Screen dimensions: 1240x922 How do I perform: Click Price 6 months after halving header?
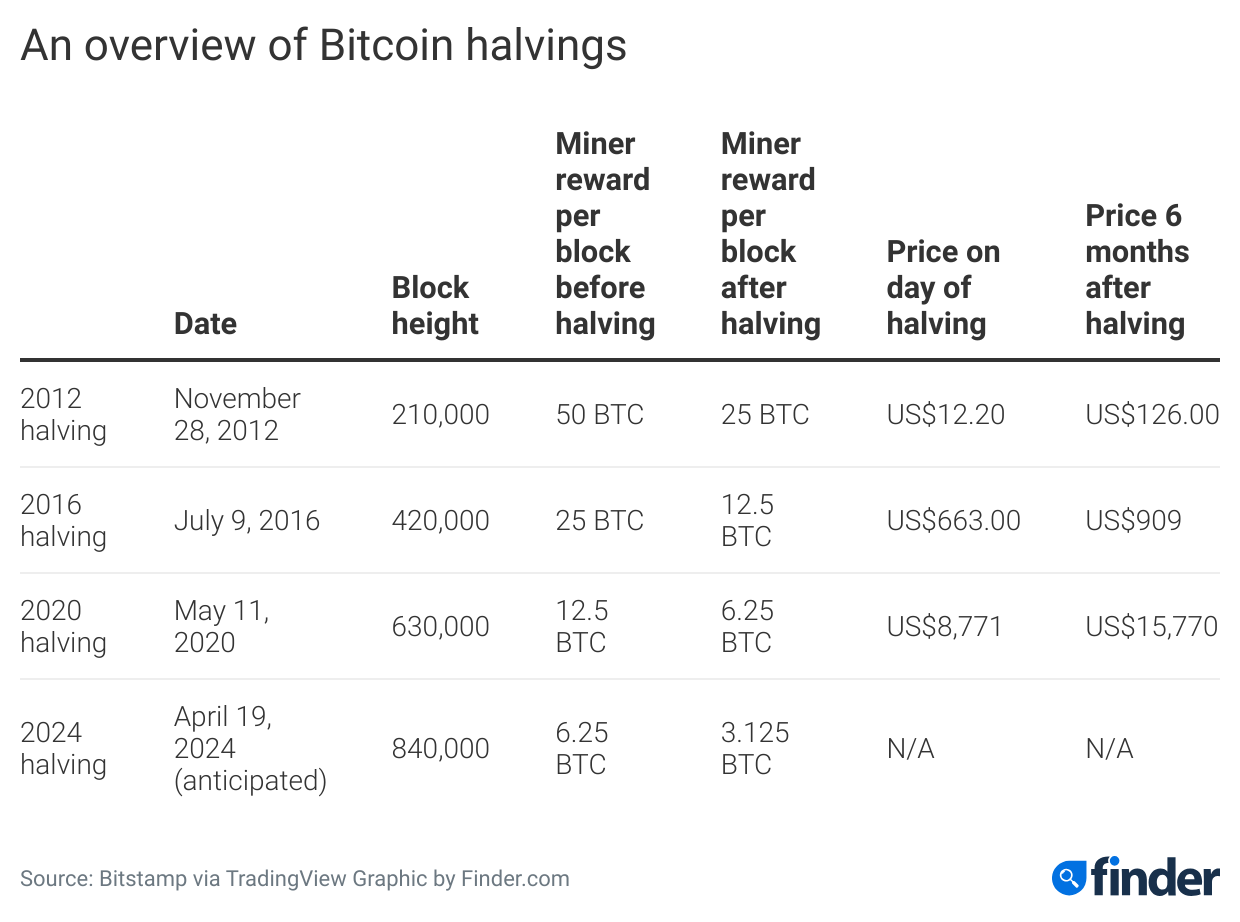(1137, 269)
